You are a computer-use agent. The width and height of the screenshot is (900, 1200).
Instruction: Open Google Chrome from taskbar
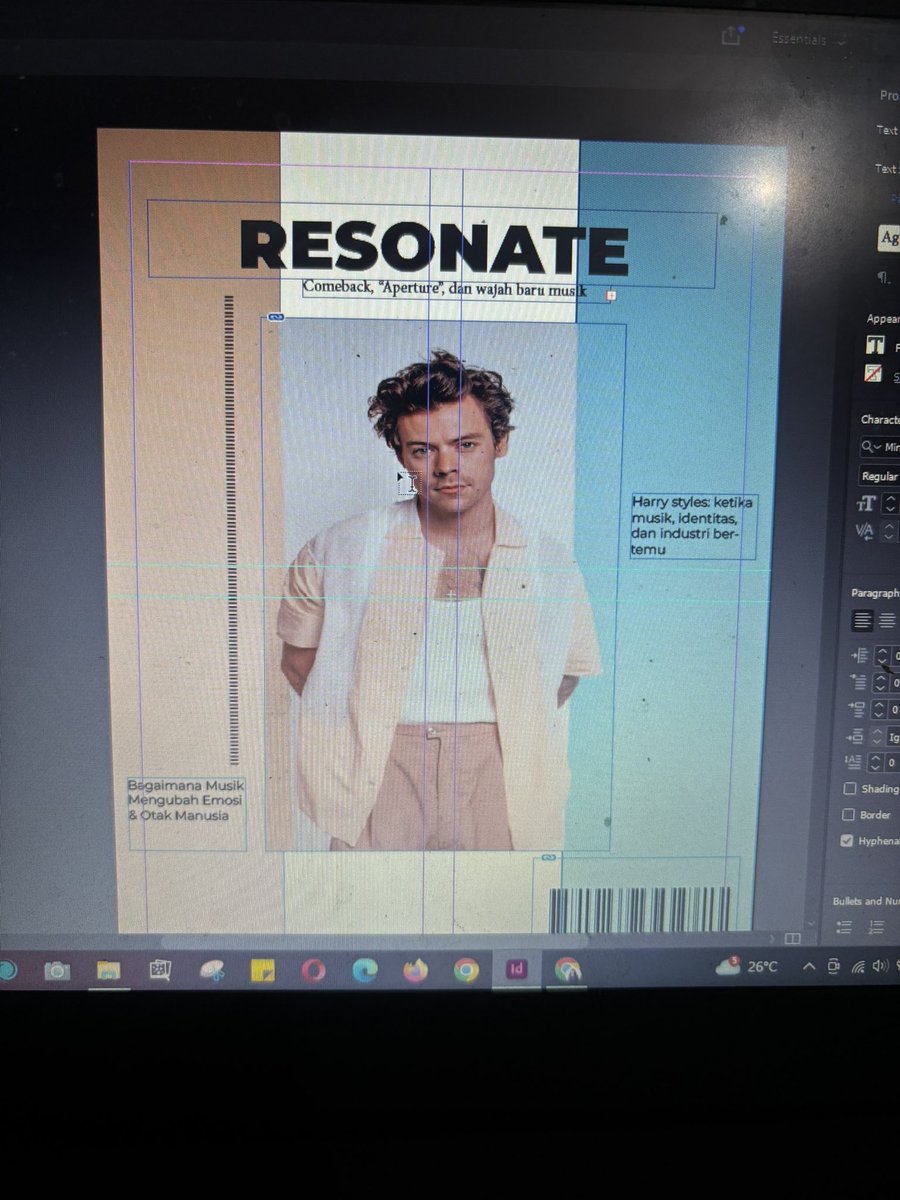pos(466,970)
